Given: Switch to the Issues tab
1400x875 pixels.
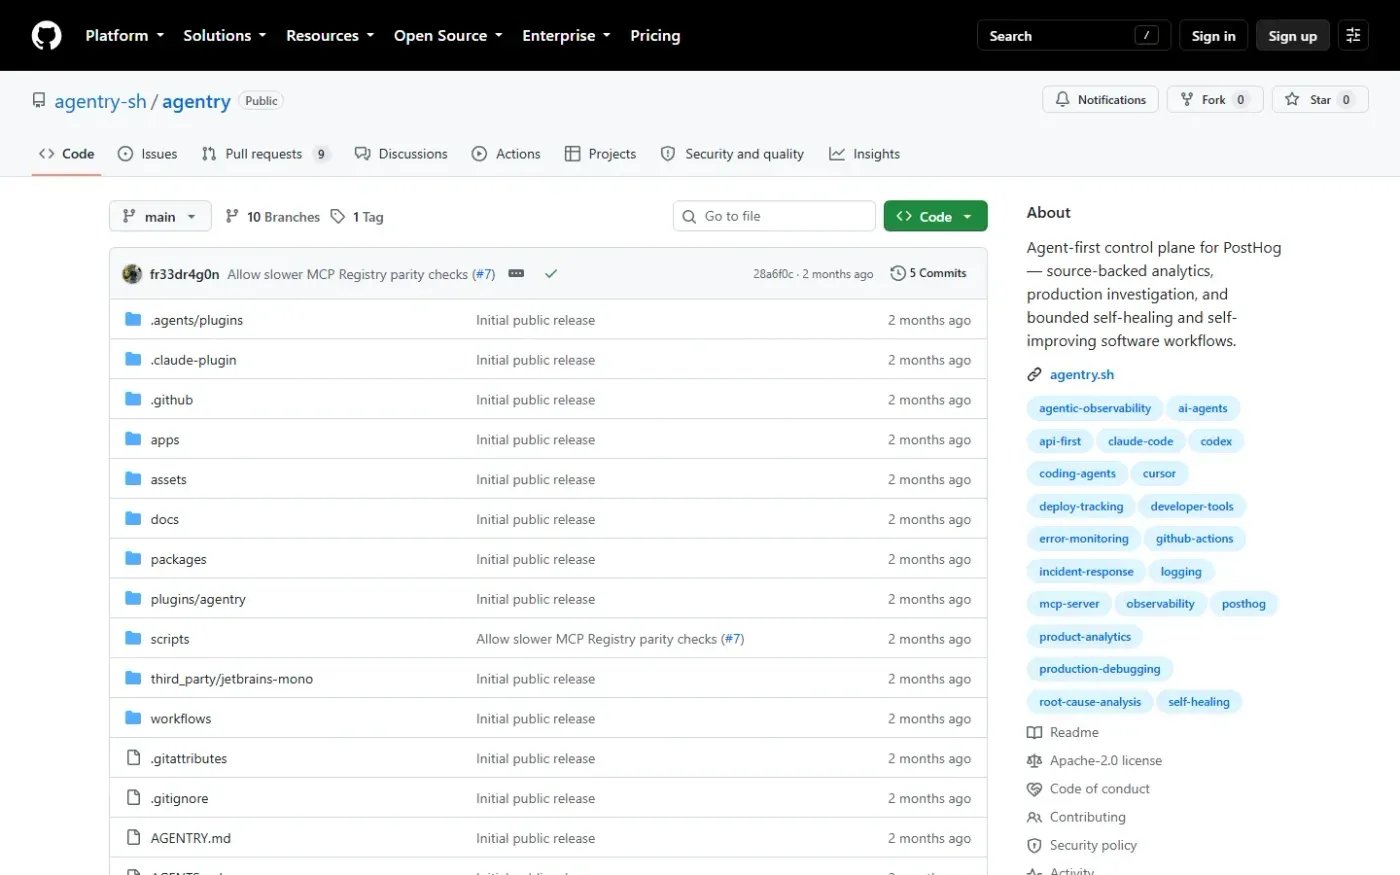Looking at the screenshot, I should point(147,154).
